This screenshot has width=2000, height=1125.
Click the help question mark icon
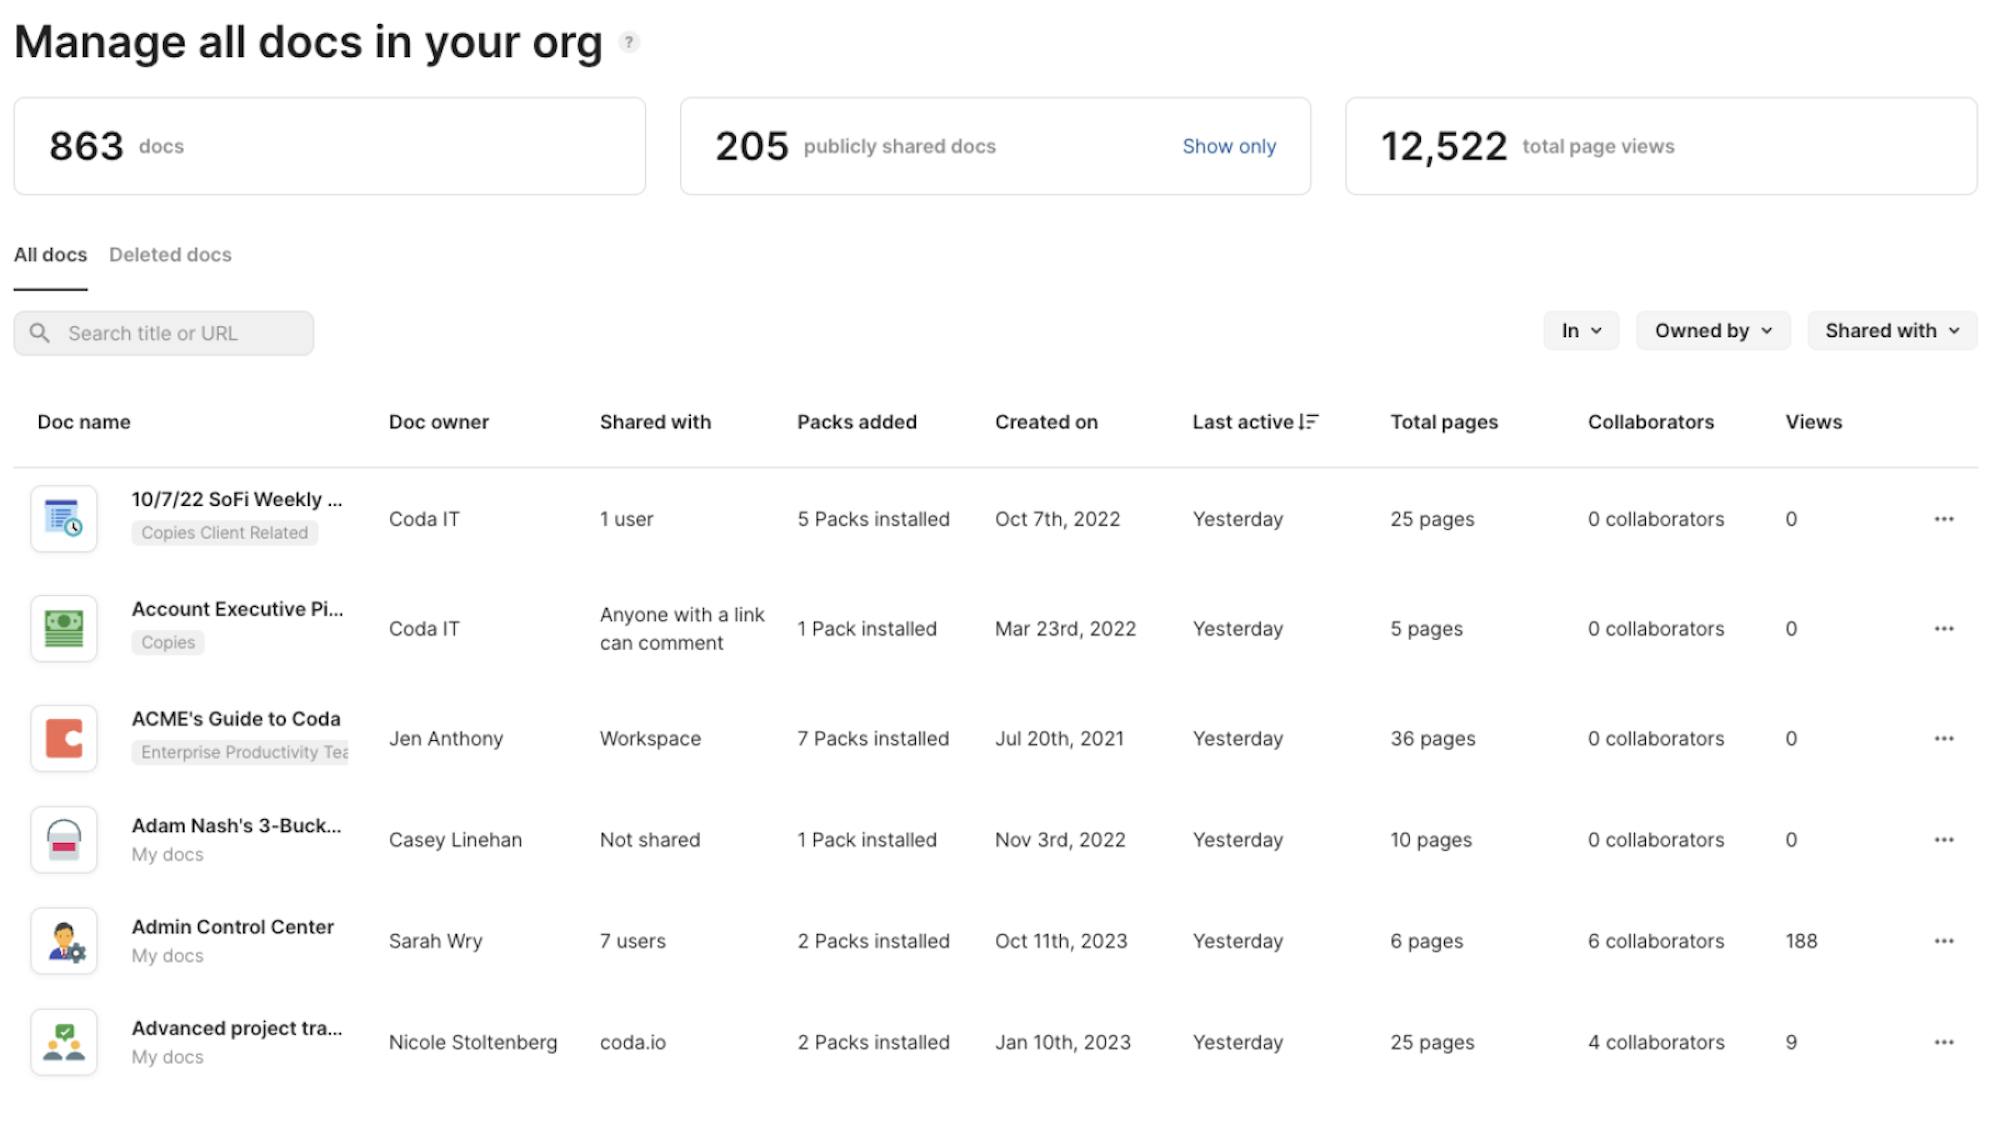(629, 42)
